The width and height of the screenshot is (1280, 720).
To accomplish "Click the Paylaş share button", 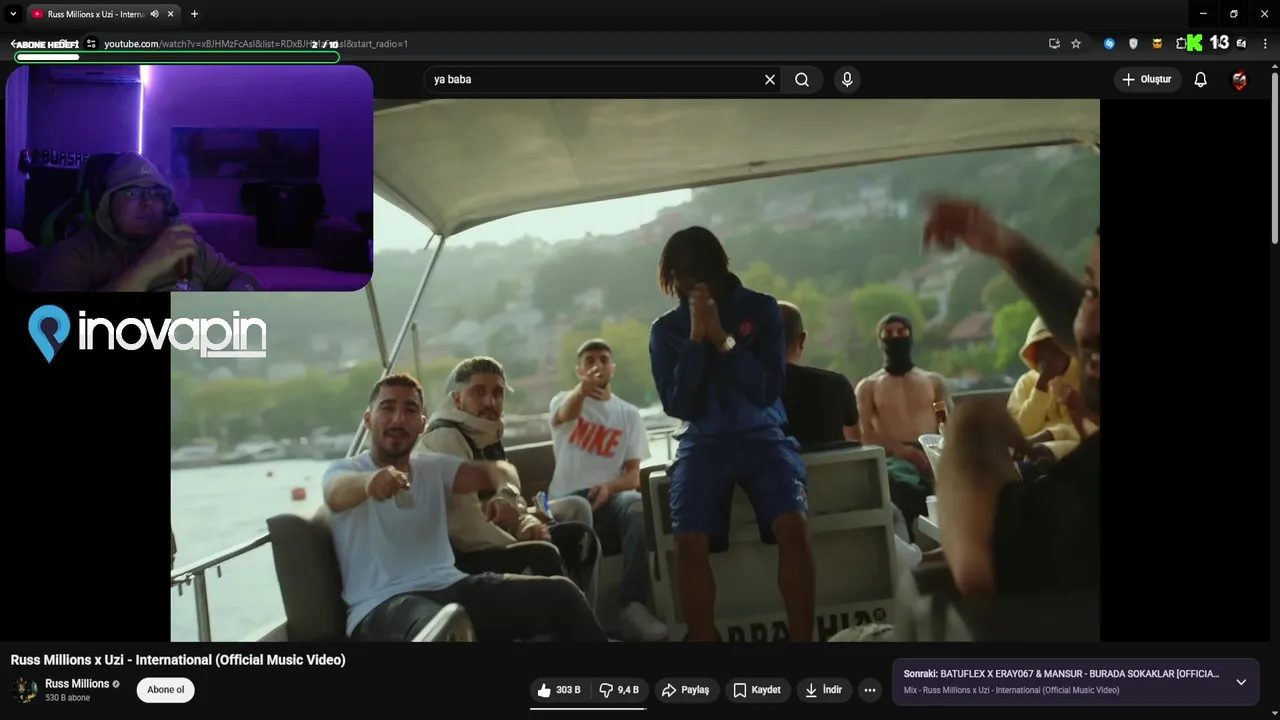I will coord(686,690).
